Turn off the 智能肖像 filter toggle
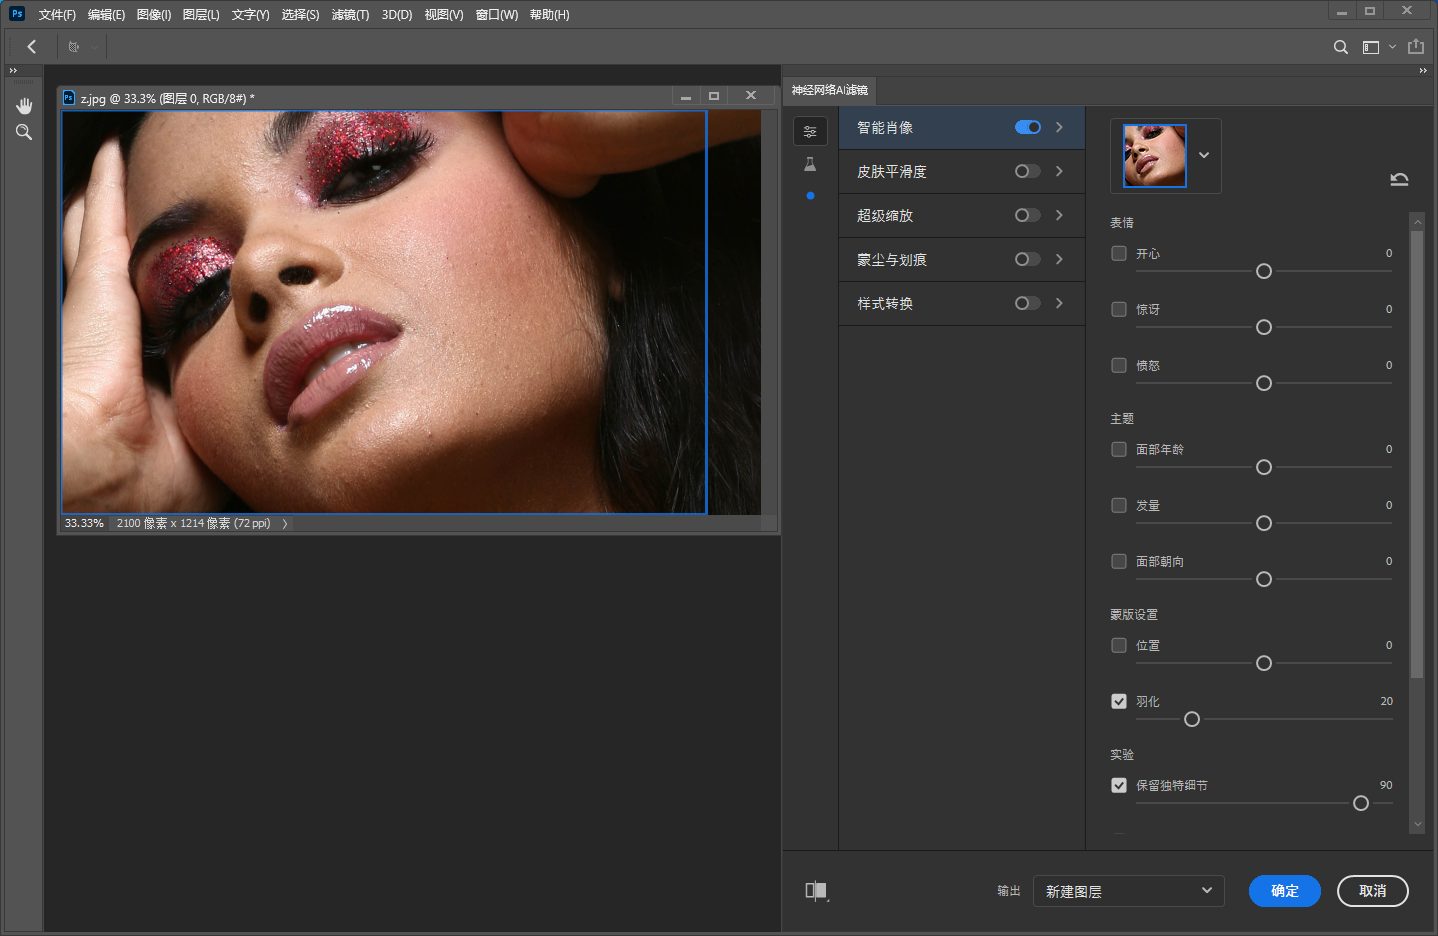The width and height of the screenshot is (1438, 936). point(1027,127)
